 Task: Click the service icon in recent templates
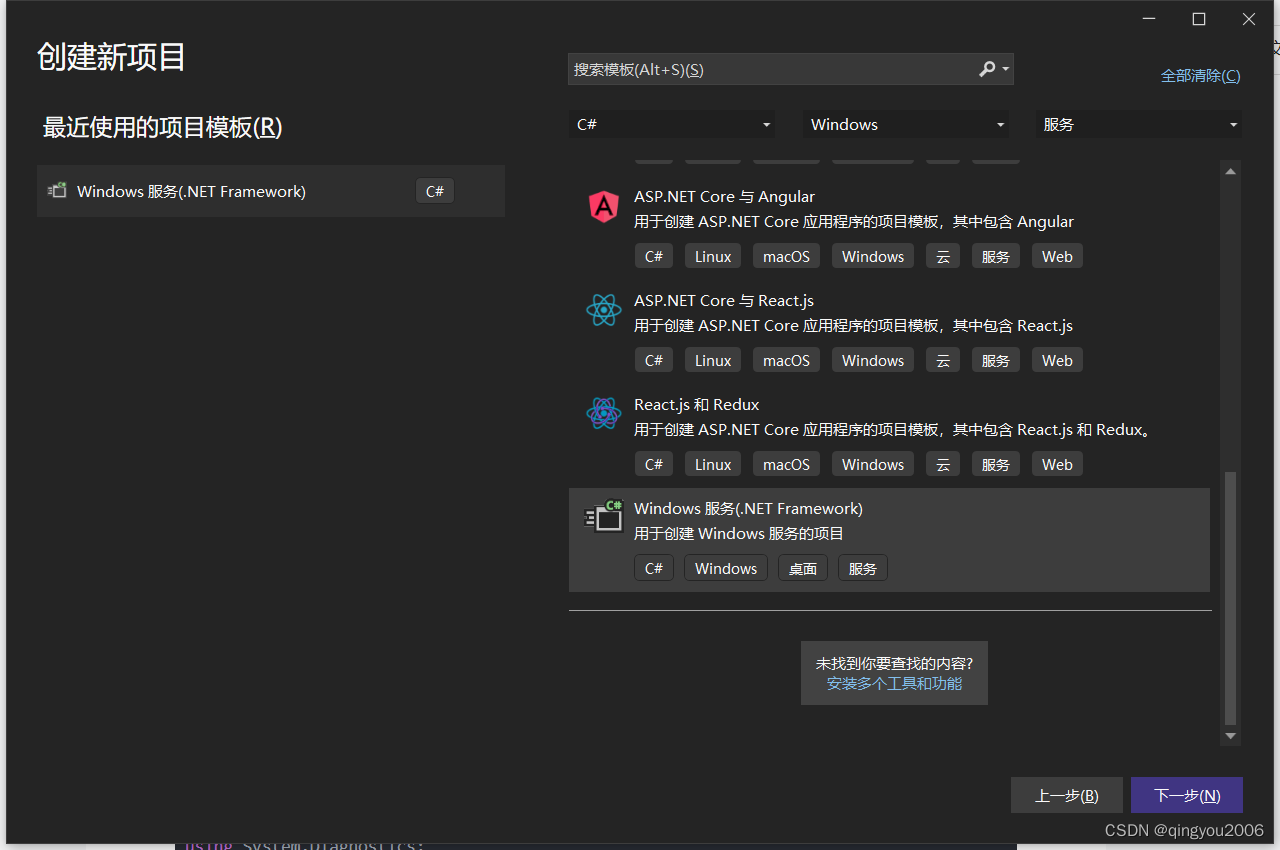point(57,190)
